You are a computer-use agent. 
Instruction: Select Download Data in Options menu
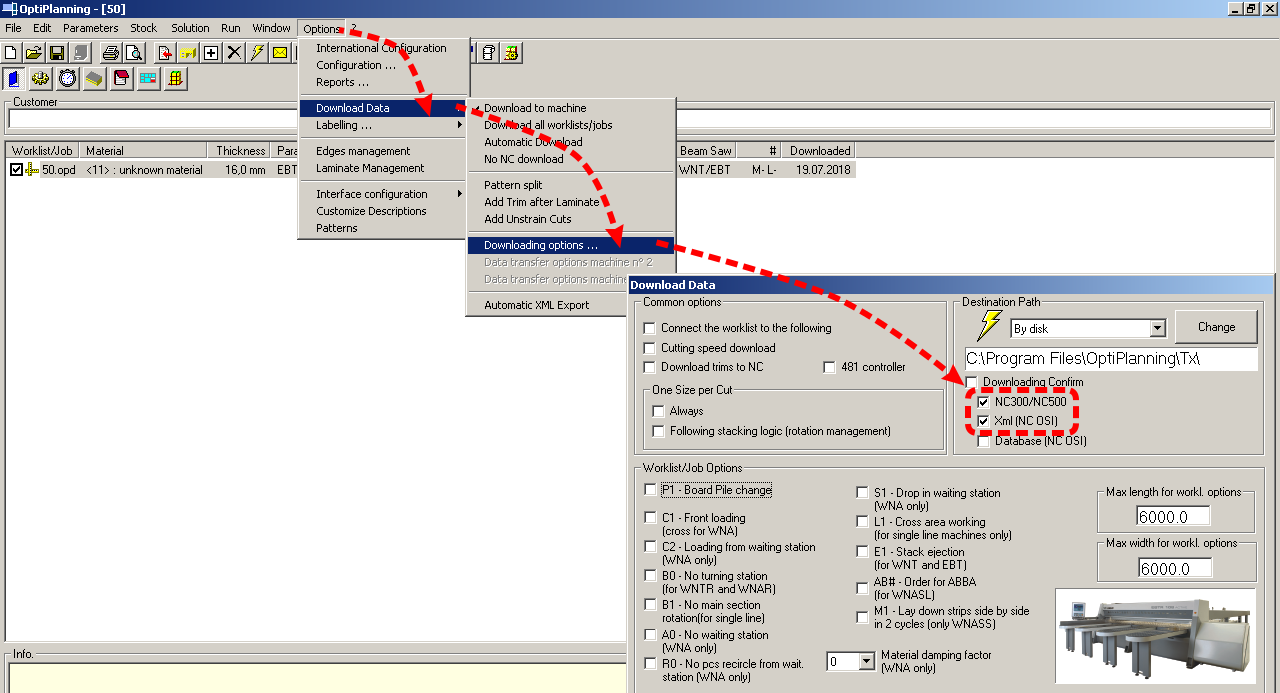point(384,108)
